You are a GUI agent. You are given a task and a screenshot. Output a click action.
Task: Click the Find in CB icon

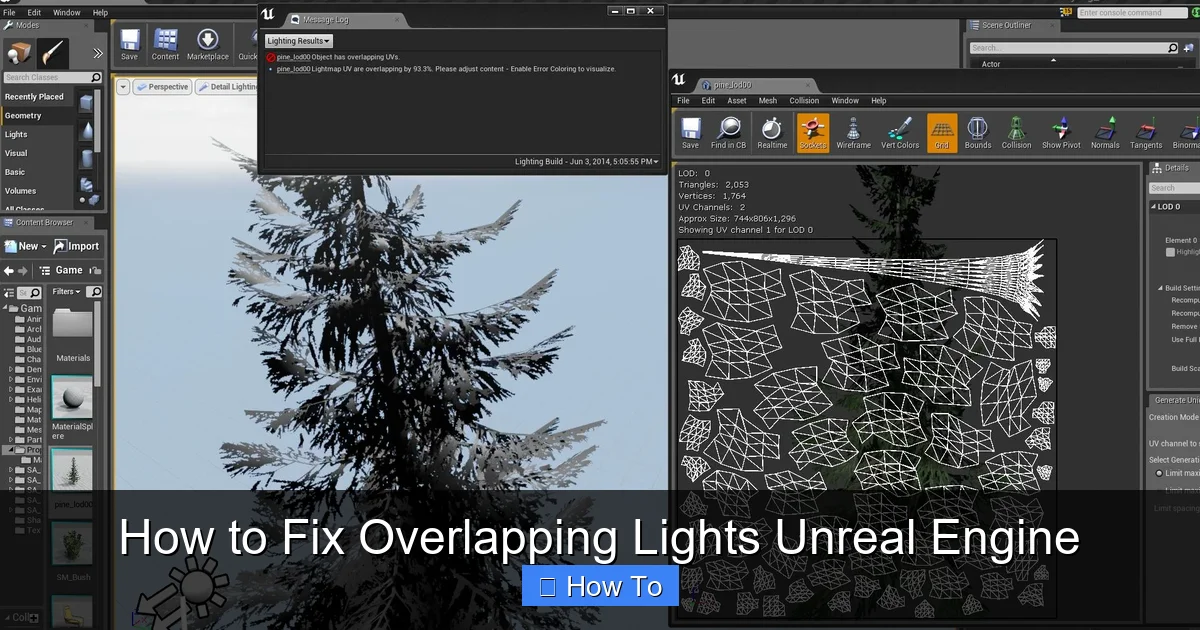tap(727, 131)
